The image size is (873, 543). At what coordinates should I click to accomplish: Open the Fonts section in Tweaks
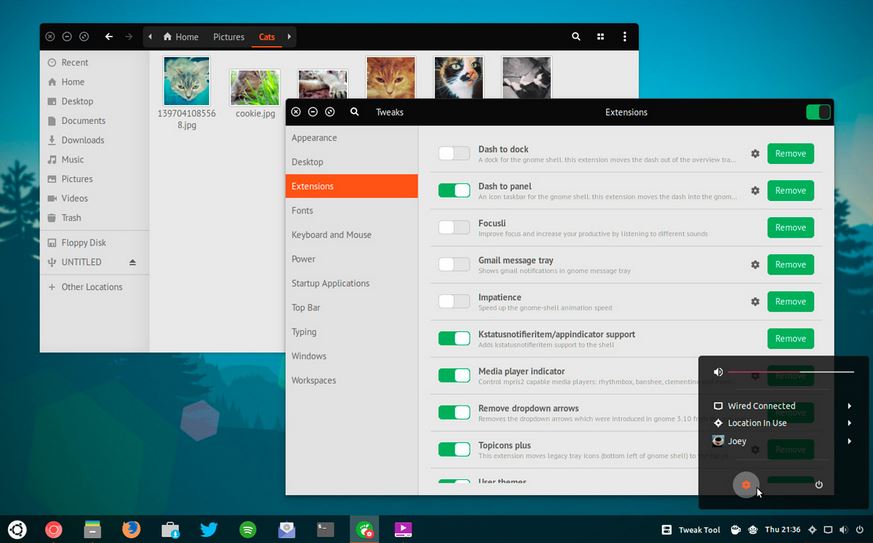352,211
